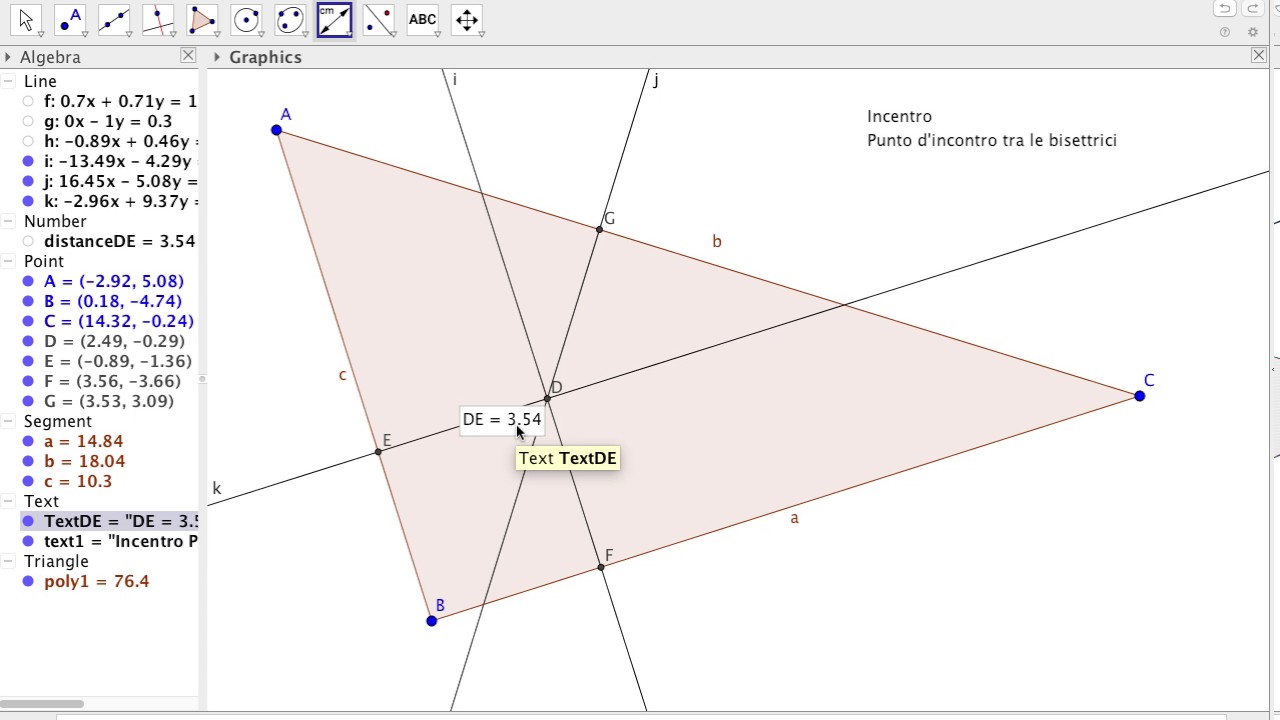Select segment c = 10.3 entry

pyautogui.click(x=78, y=481)
